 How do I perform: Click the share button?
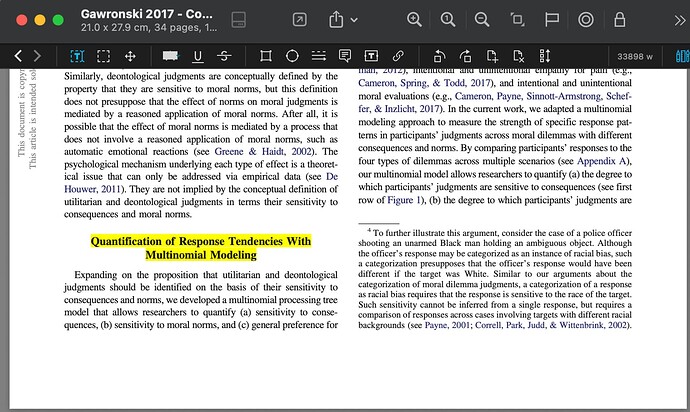tap(336, 19)
